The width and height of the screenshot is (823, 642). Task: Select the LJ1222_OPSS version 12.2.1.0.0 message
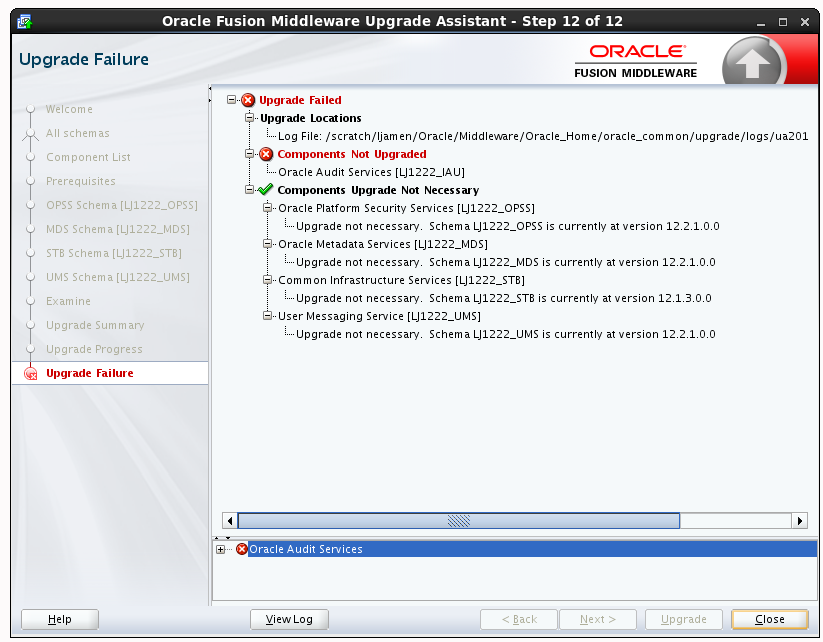[508, 226]
